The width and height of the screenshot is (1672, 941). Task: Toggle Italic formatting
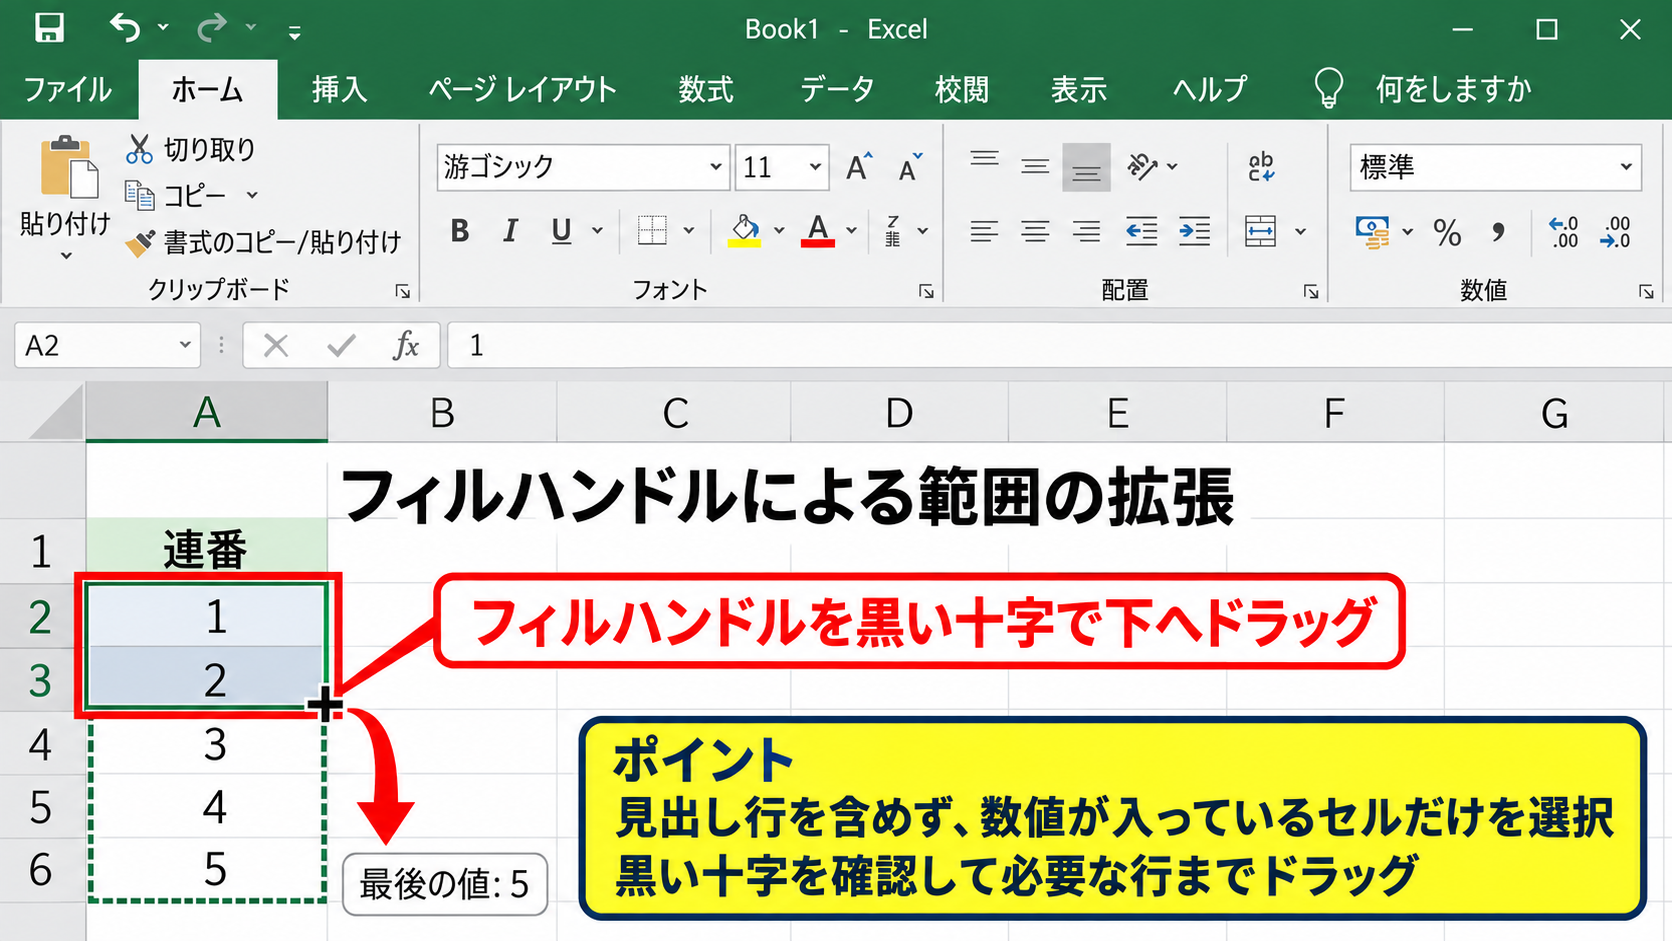[510, 231]
